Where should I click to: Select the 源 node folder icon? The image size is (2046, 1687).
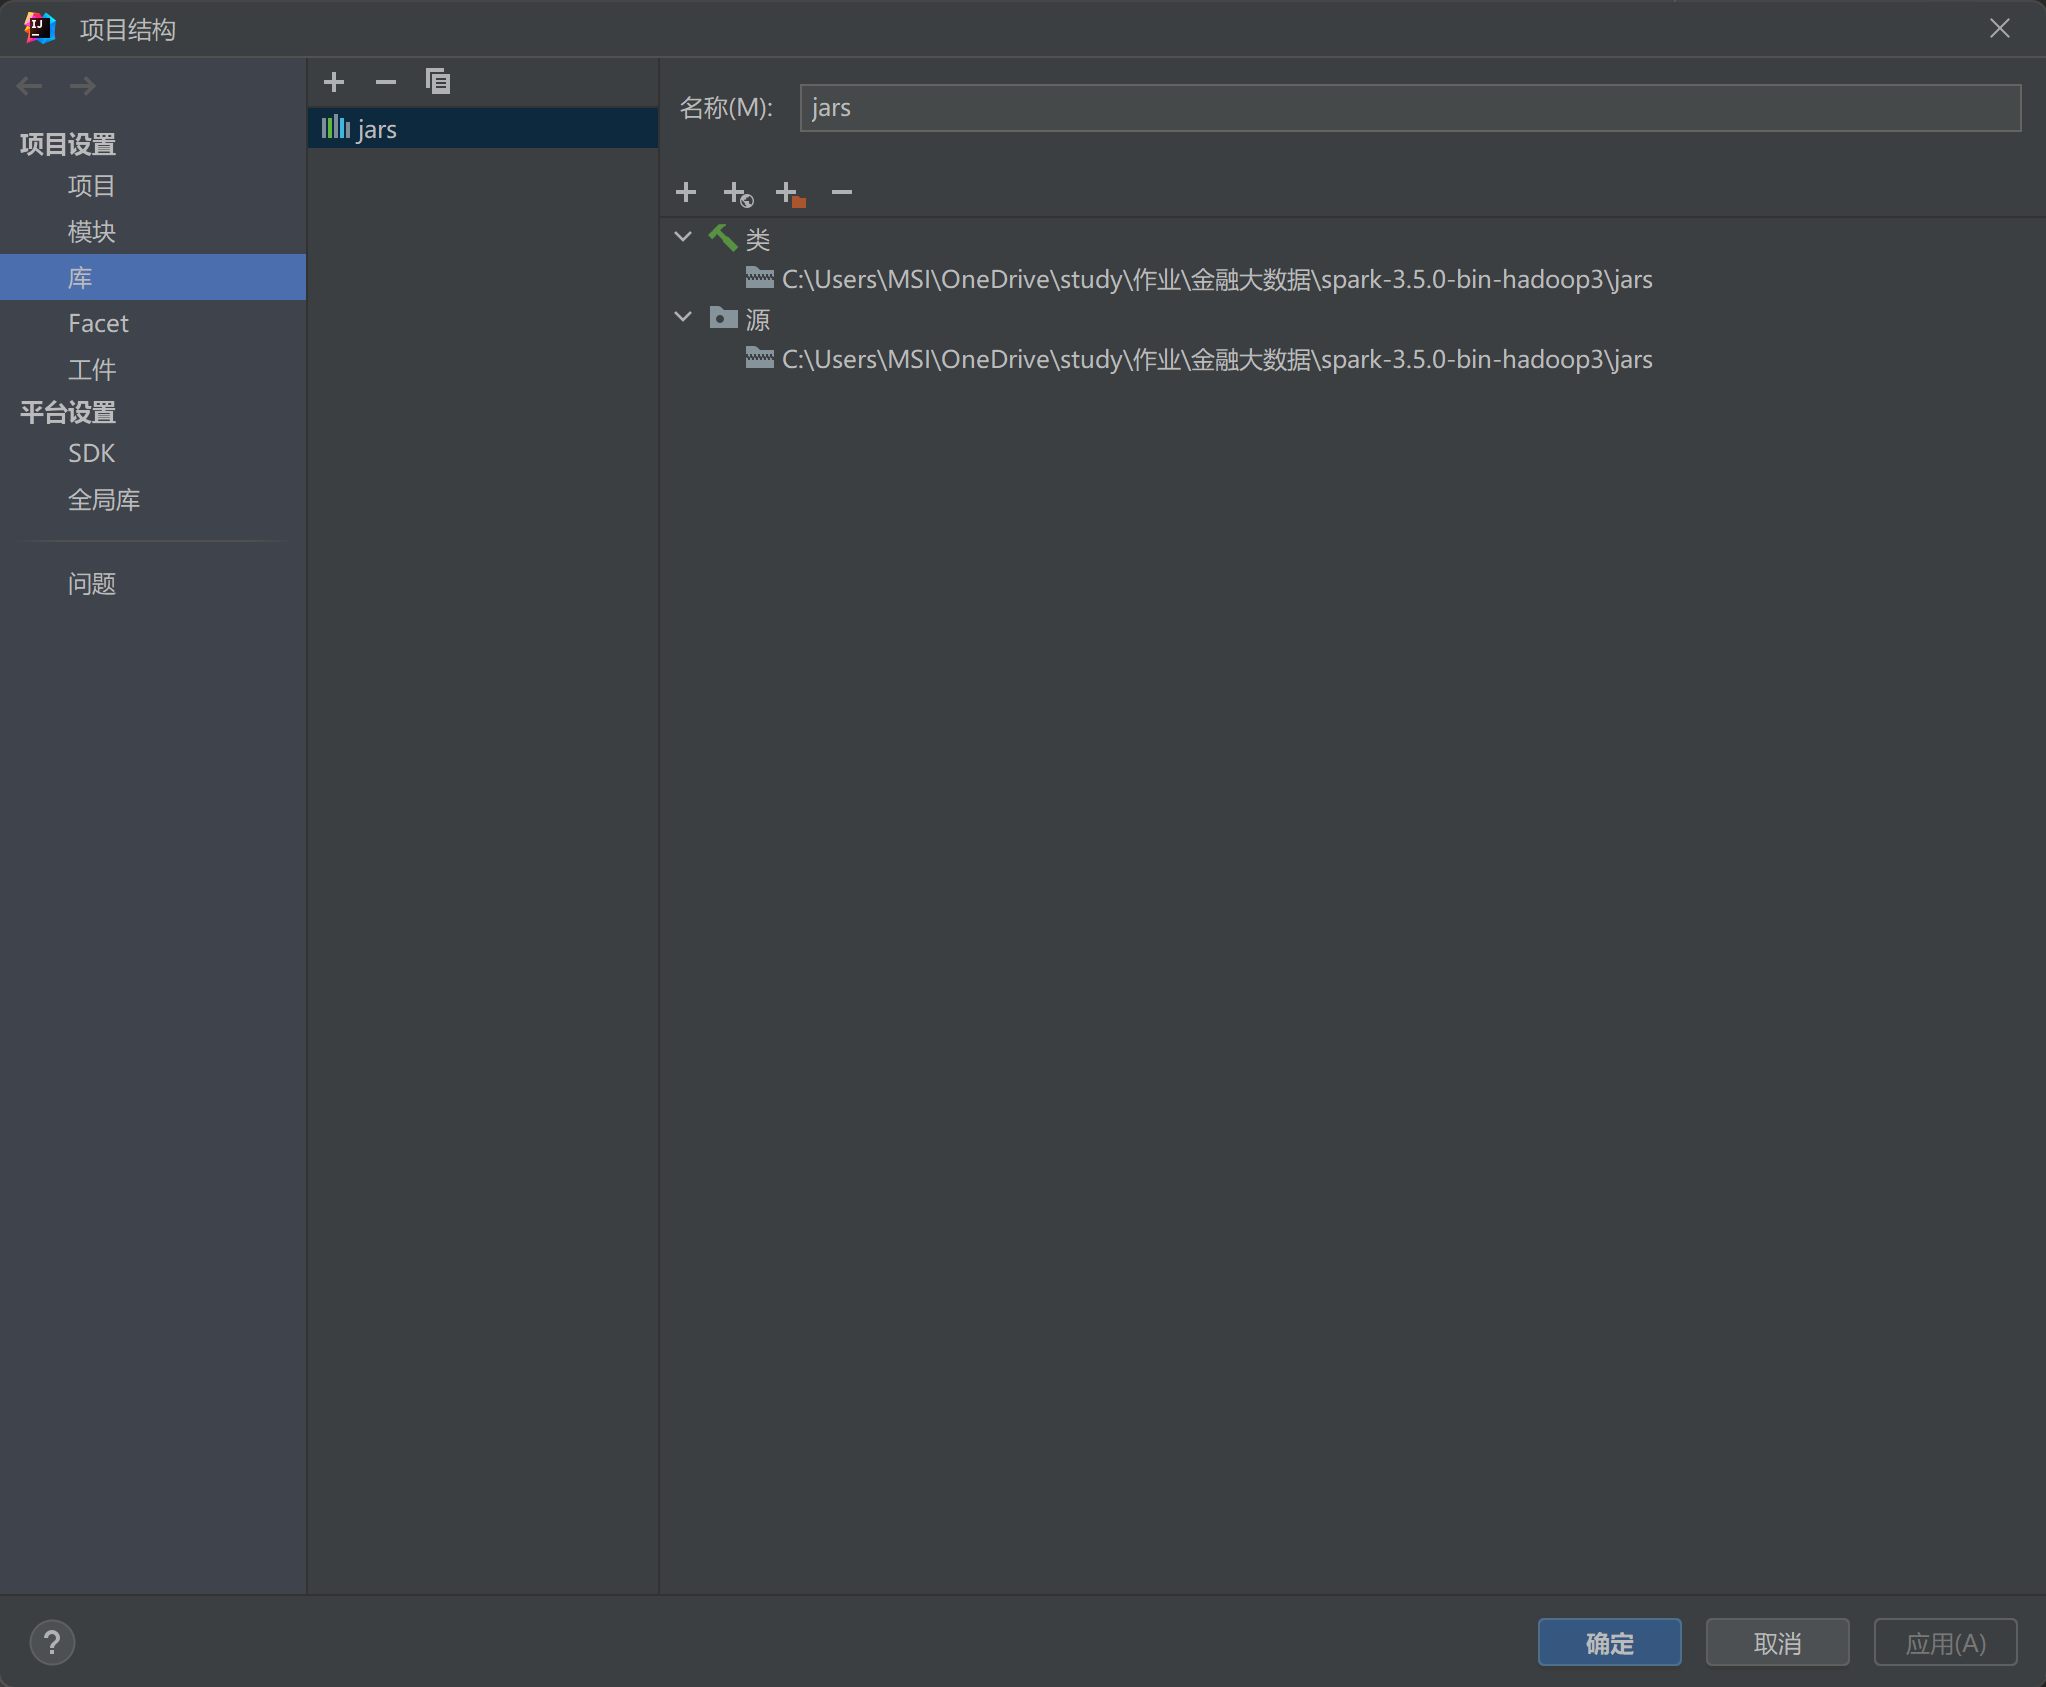pos(723,318)
